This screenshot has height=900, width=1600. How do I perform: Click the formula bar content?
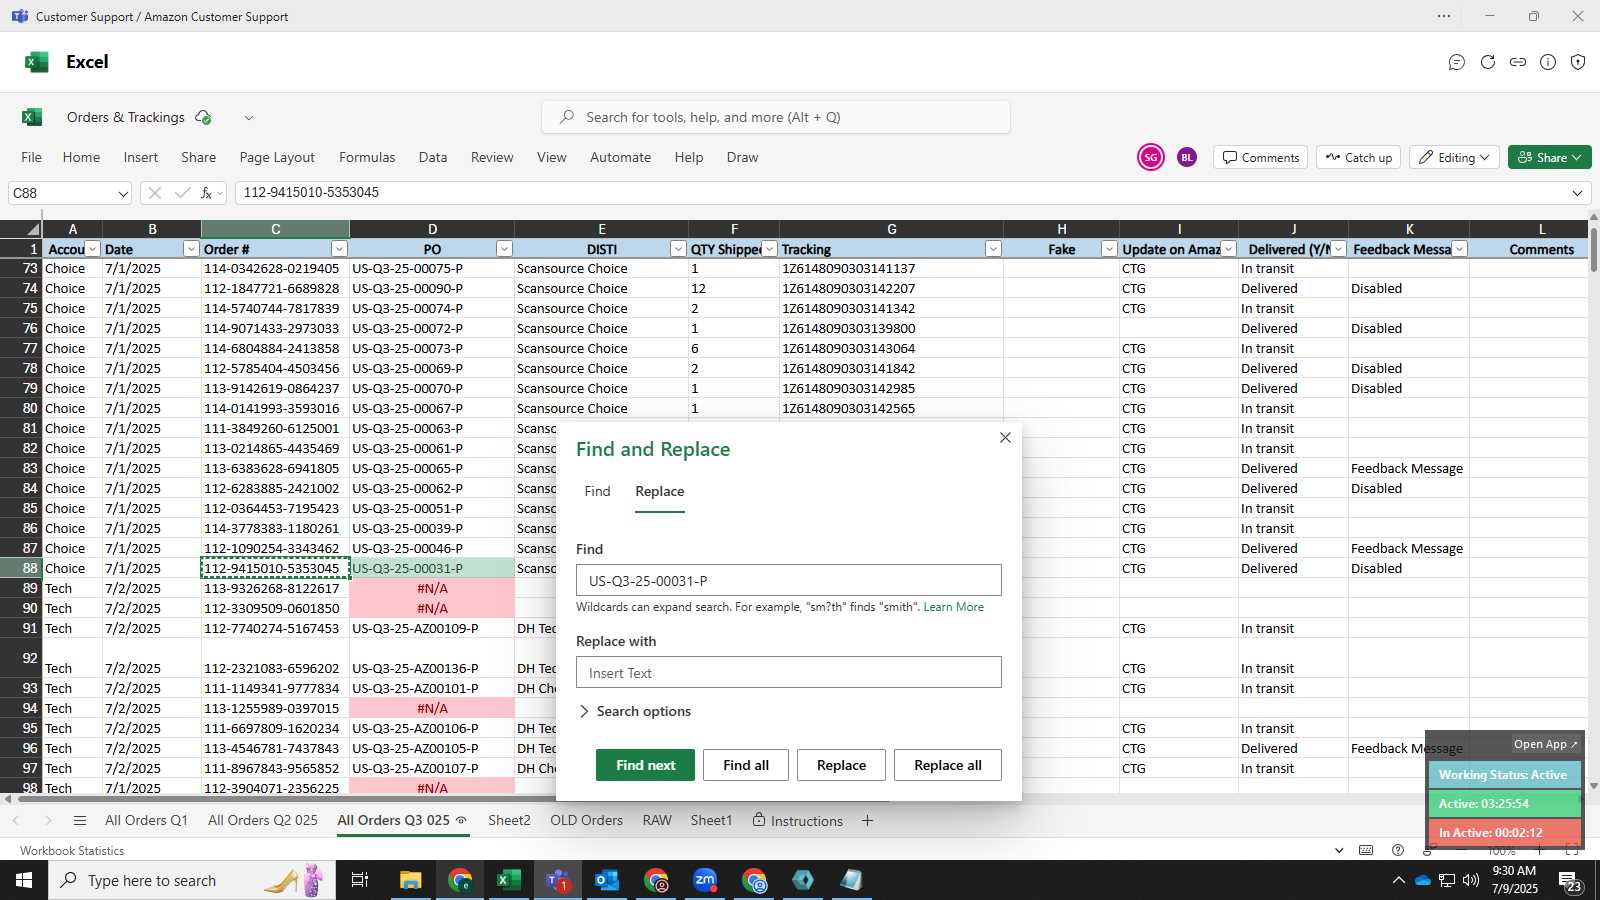pyautogui.click(x=900, y=193)
